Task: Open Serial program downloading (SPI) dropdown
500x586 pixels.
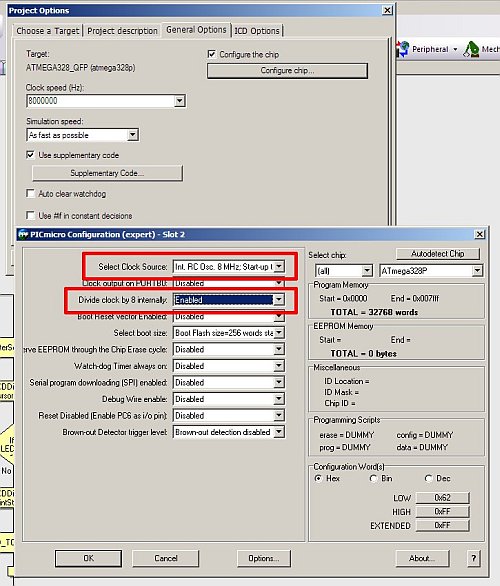Action: (279, 382)
